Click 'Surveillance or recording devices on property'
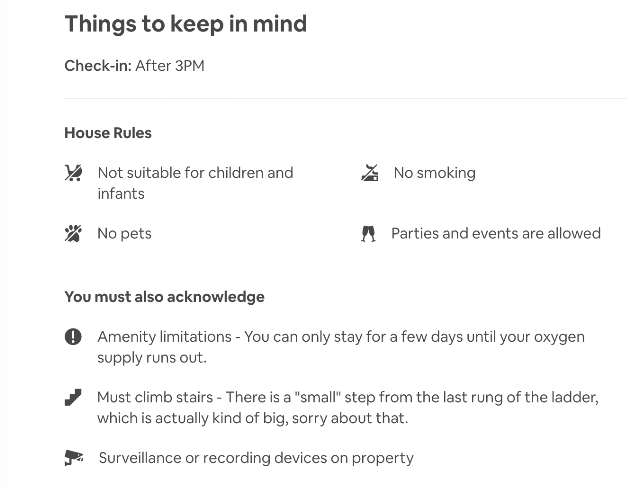 [x=255, y=458]
